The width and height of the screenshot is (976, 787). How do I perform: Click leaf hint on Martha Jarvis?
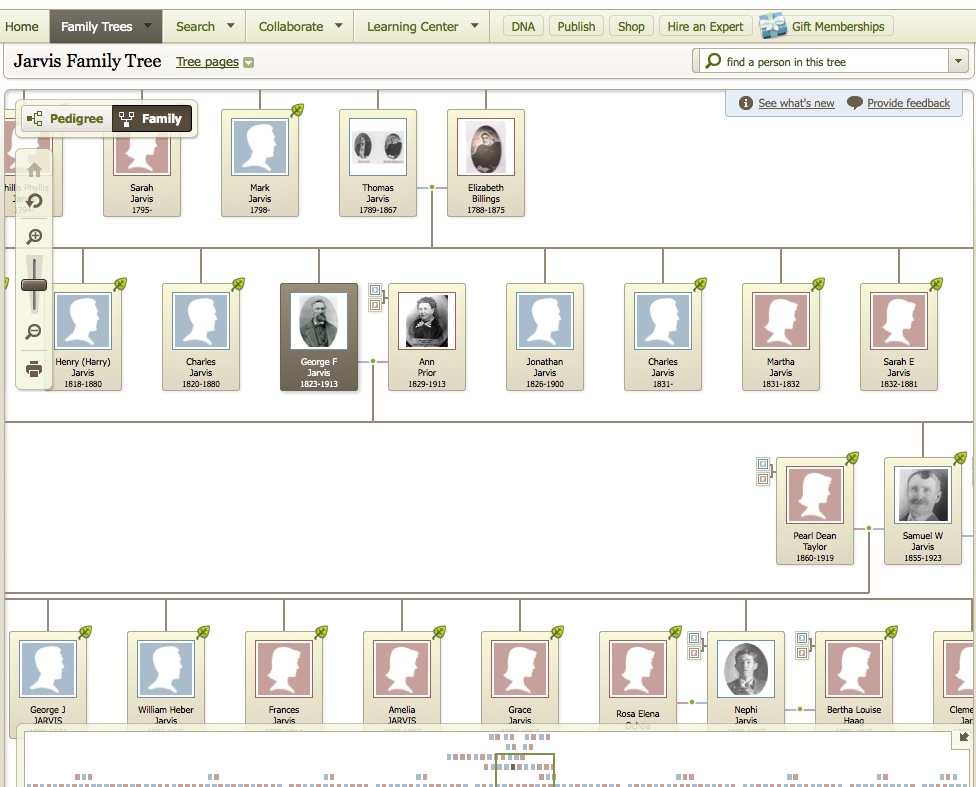pos(819,284)
